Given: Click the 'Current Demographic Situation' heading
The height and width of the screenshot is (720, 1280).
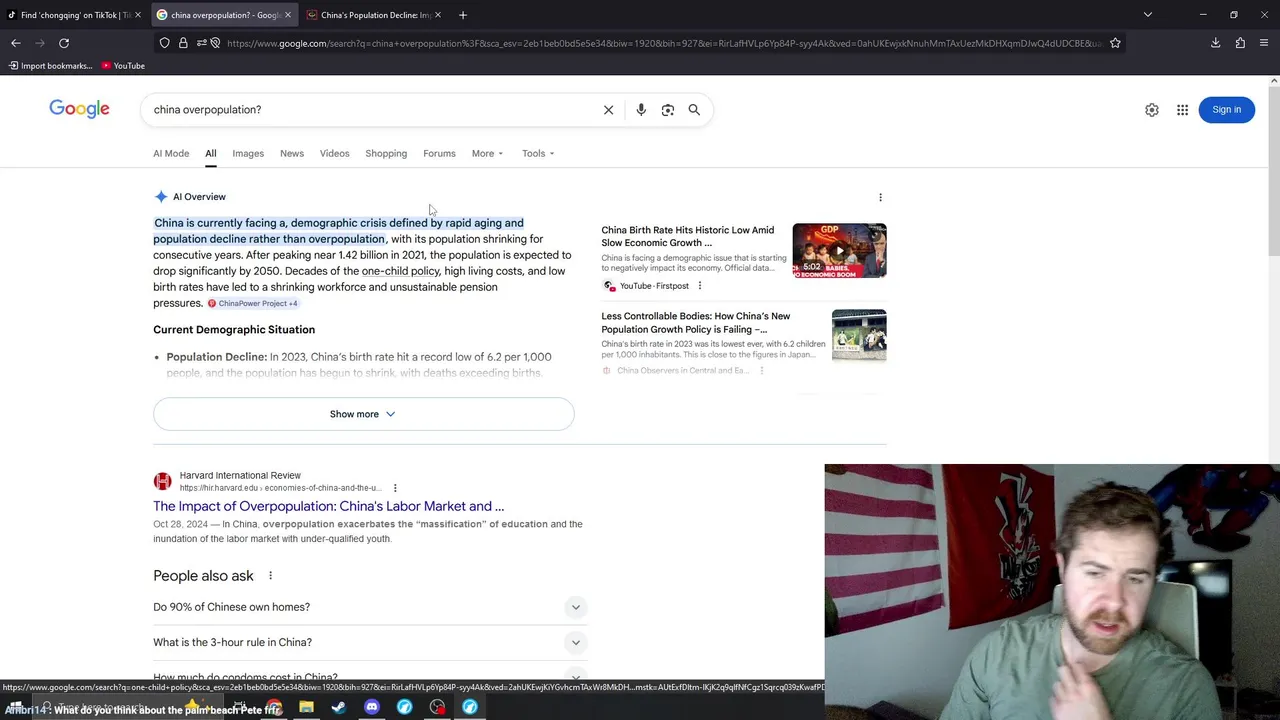Looking at the screenshot, I should click(234, 330).
